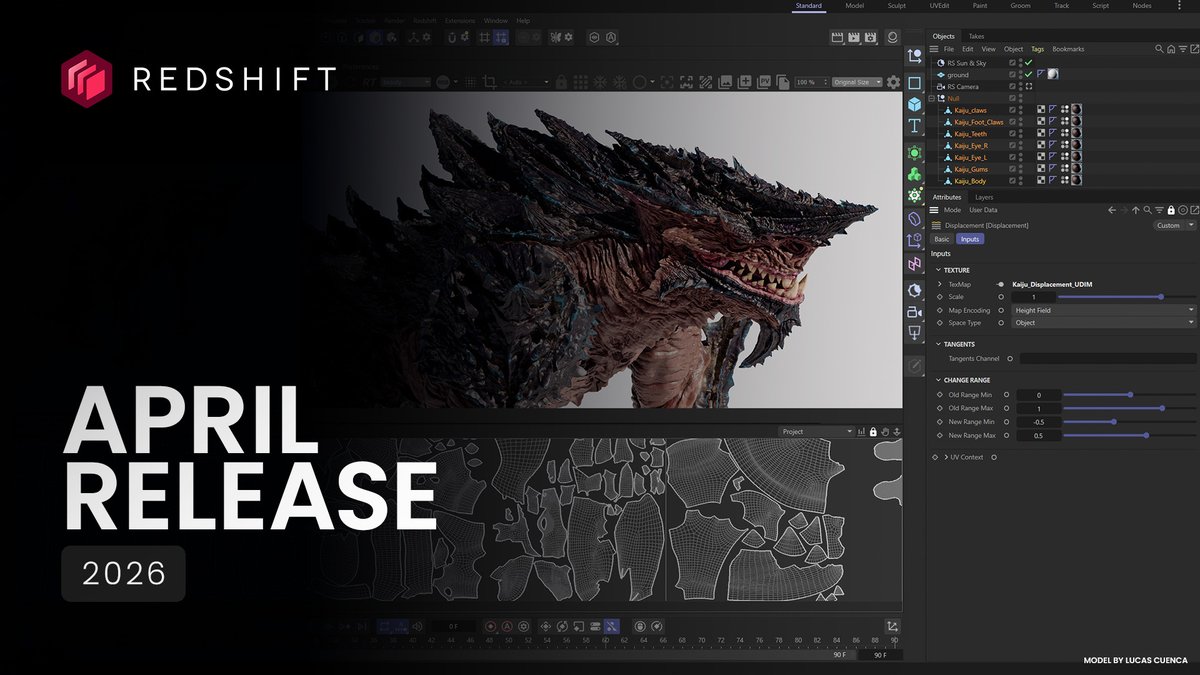
Task: Open render settings gear in Render View toolbar
Action: [893, 82]
